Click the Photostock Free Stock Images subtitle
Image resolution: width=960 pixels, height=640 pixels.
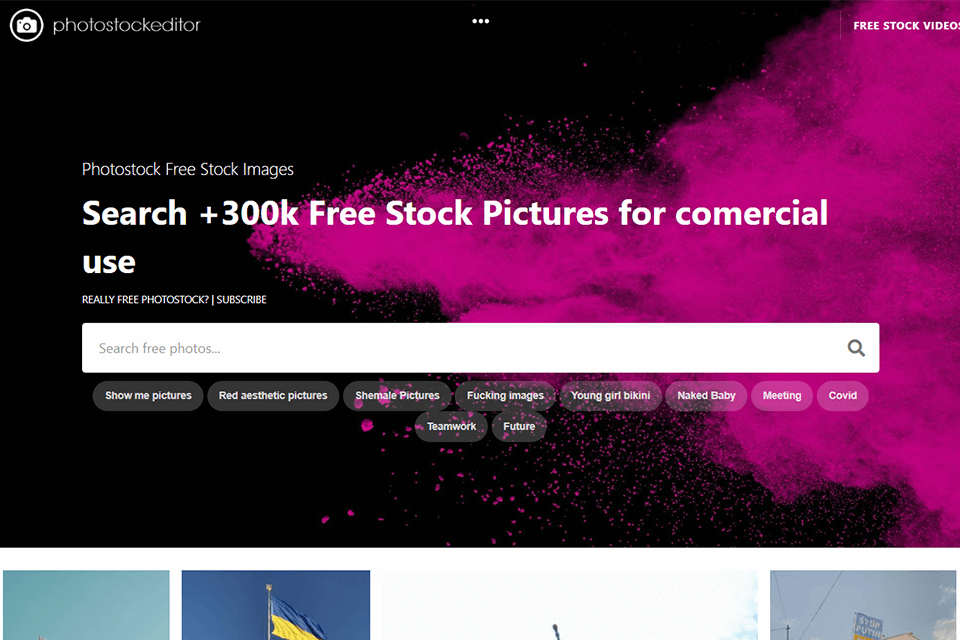188,169
